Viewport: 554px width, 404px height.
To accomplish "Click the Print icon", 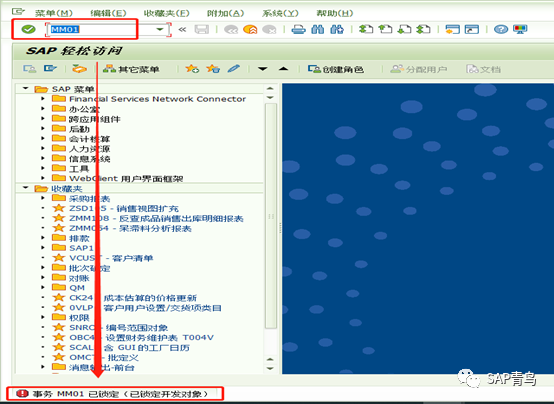I will point(299,29).
